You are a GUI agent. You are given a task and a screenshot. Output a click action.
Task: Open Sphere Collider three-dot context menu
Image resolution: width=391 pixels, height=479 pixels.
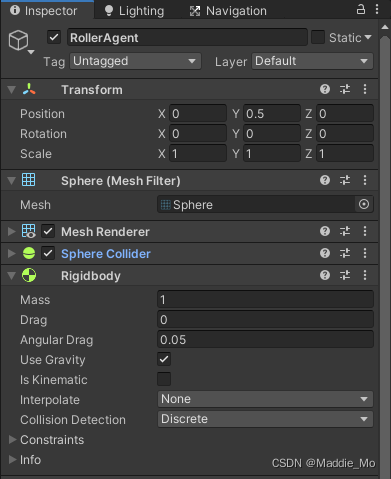point(365,253)
